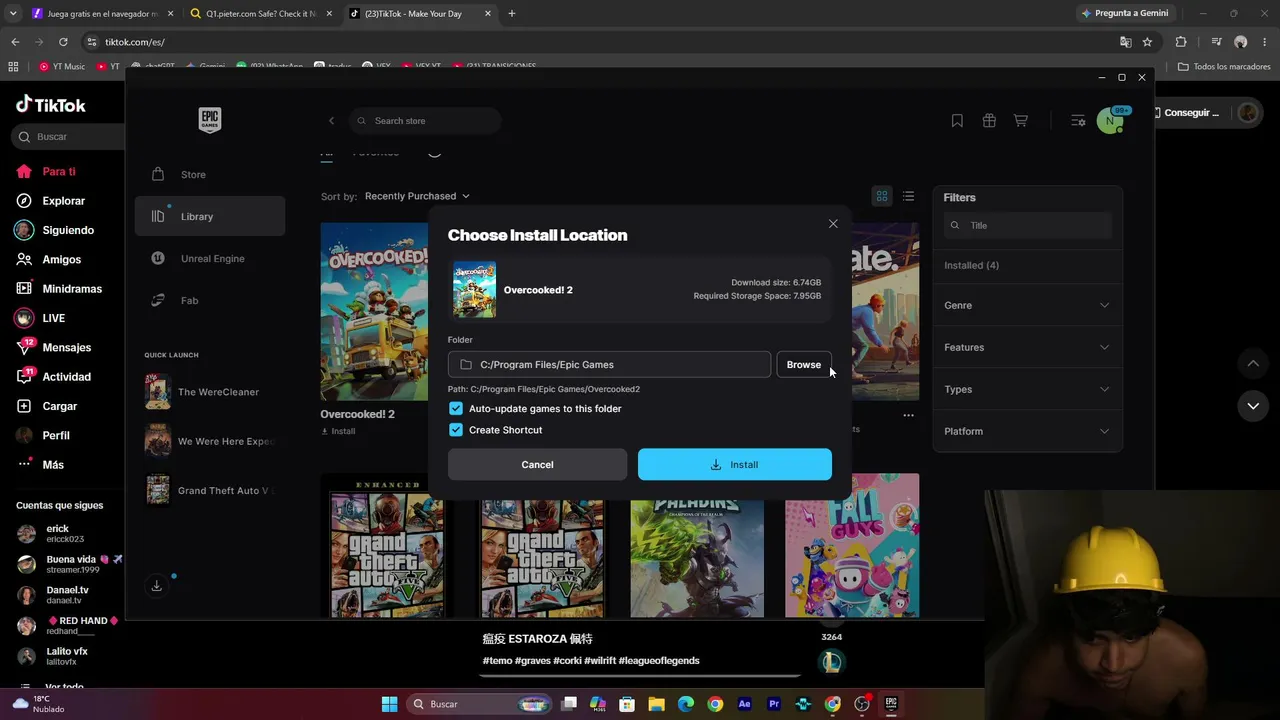Click Cancel in the install dialog
The image size is (1280, 720).
tap(537, 464)
